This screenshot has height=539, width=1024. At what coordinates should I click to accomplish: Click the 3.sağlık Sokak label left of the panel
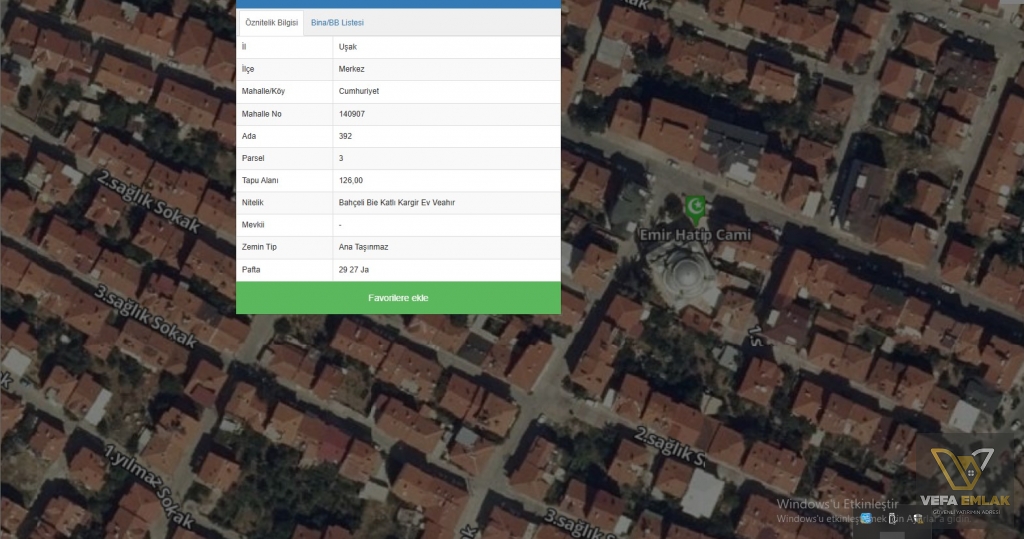145,316
